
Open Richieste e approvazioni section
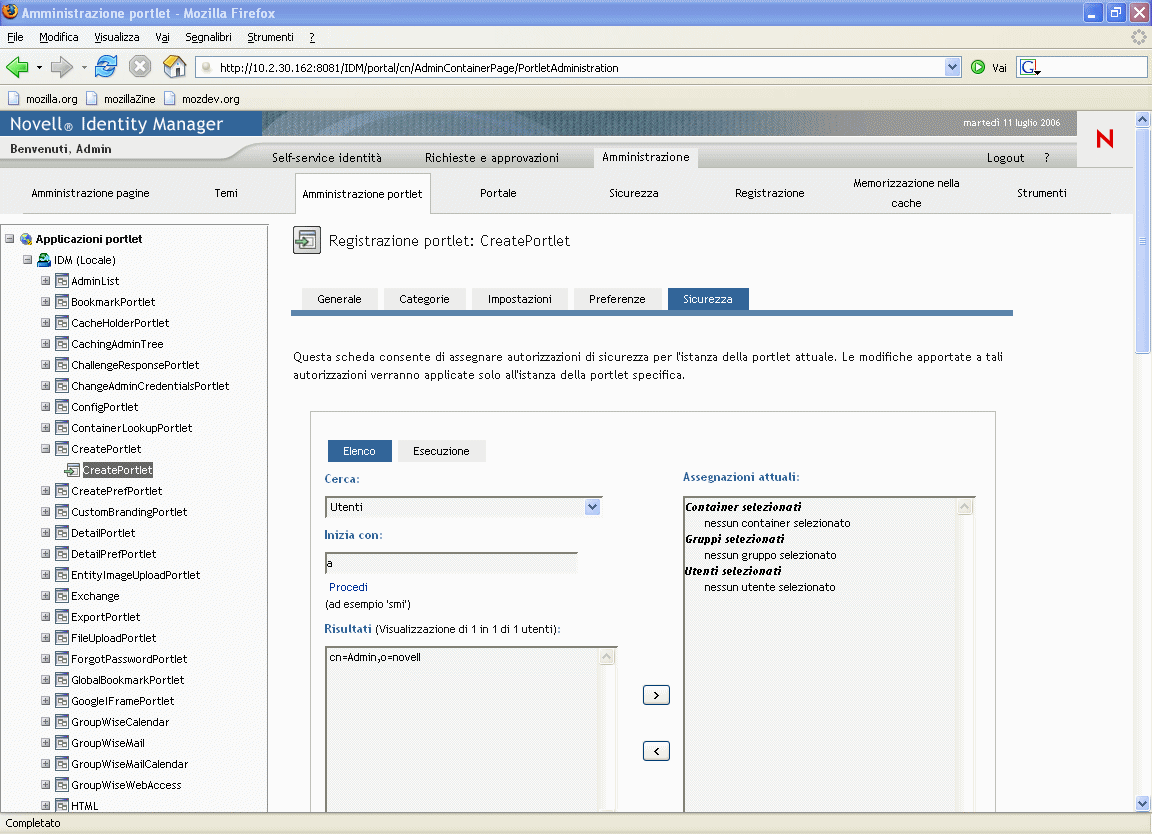pyautogui.click(x=492, y=158)
